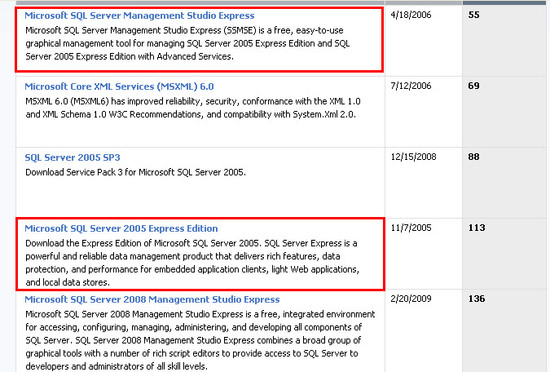Open Microsoft SQL Server 2008 Management Studio Express link

click(x=152, y=299)
